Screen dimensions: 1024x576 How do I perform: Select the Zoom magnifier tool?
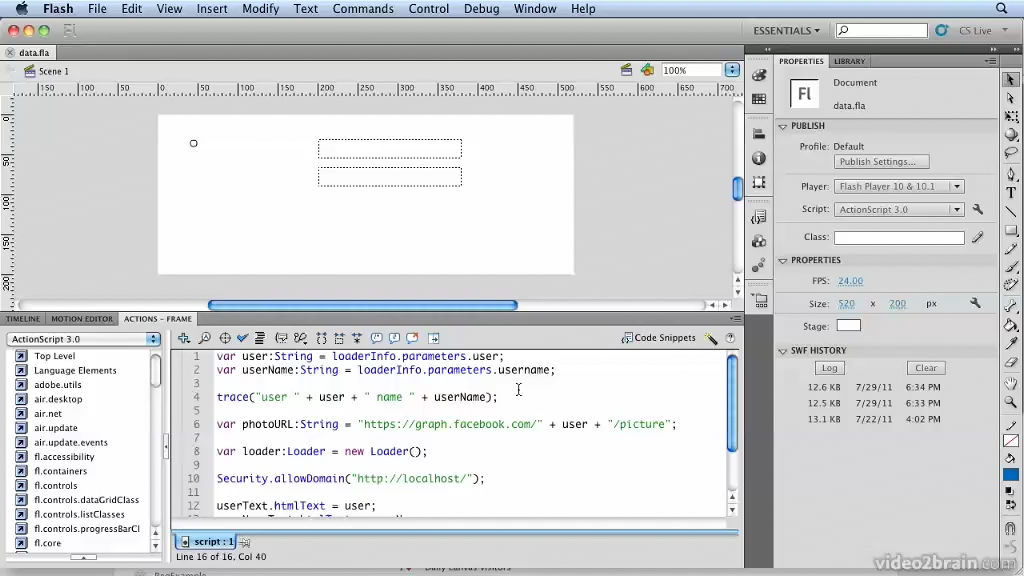(x=1011, y=402)
